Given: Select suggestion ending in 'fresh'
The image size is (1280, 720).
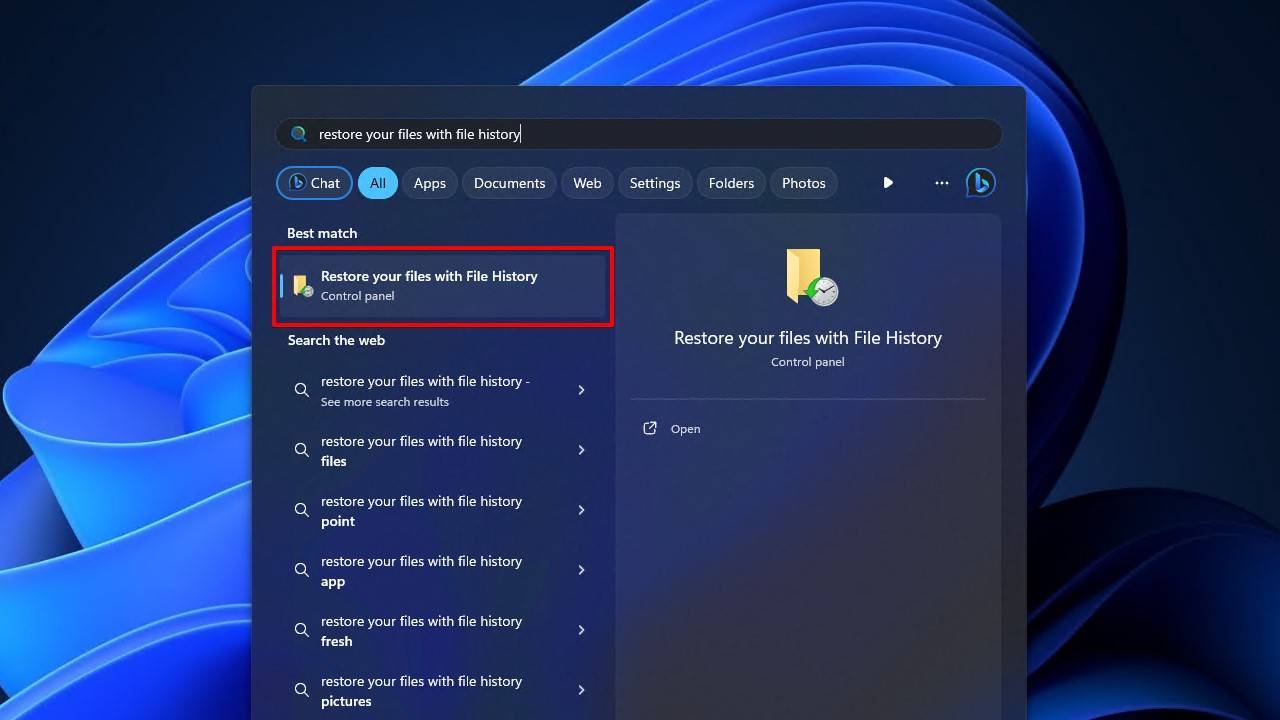Looking at the screenshot, I should click(443, 630).
